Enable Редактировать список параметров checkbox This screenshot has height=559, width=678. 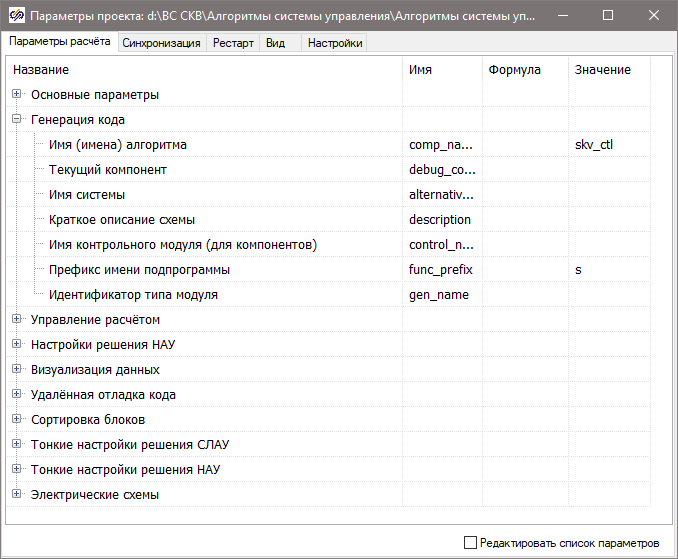471,543
